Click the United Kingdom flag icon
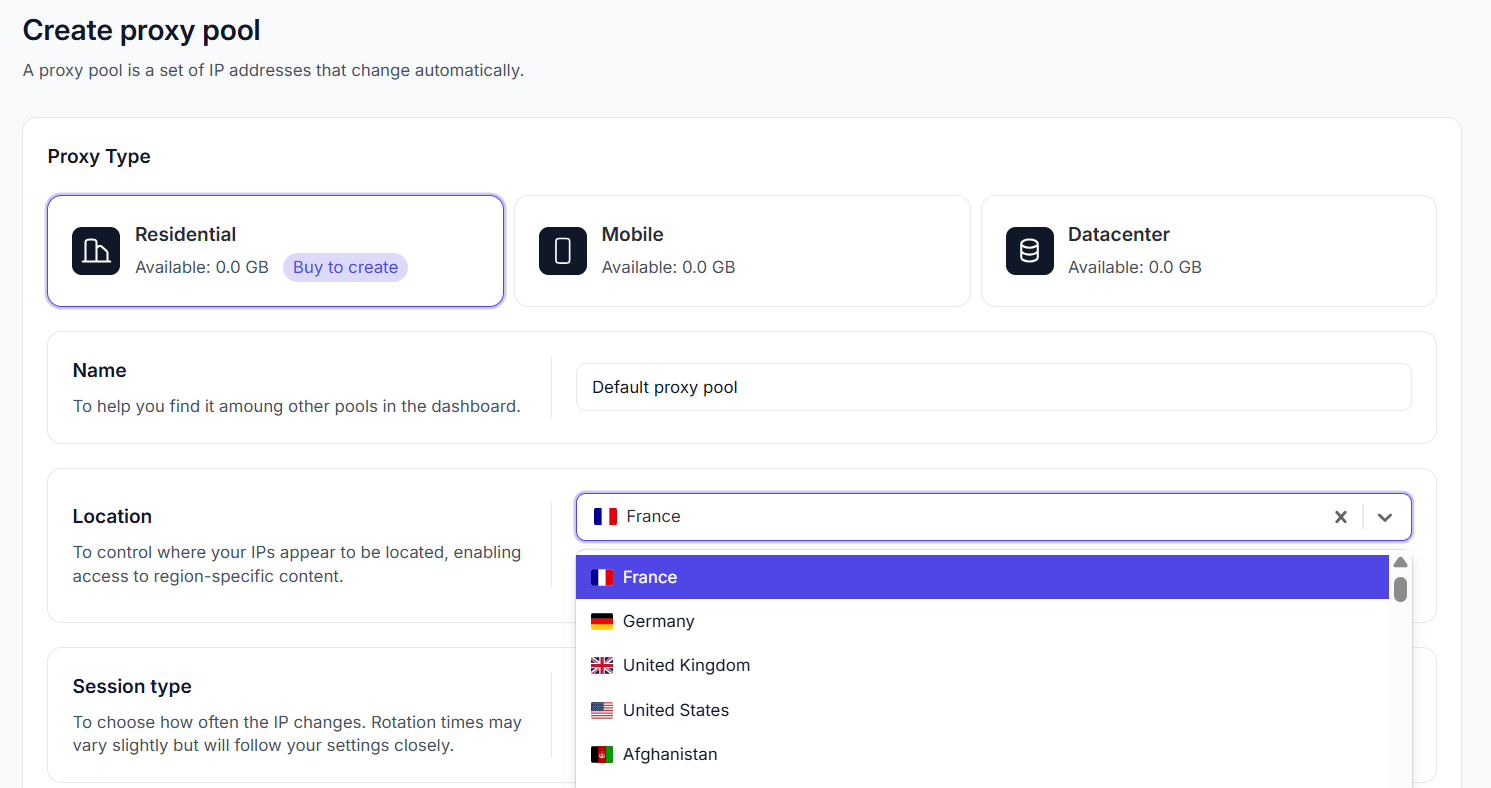1491x788 pixels. 602,666
